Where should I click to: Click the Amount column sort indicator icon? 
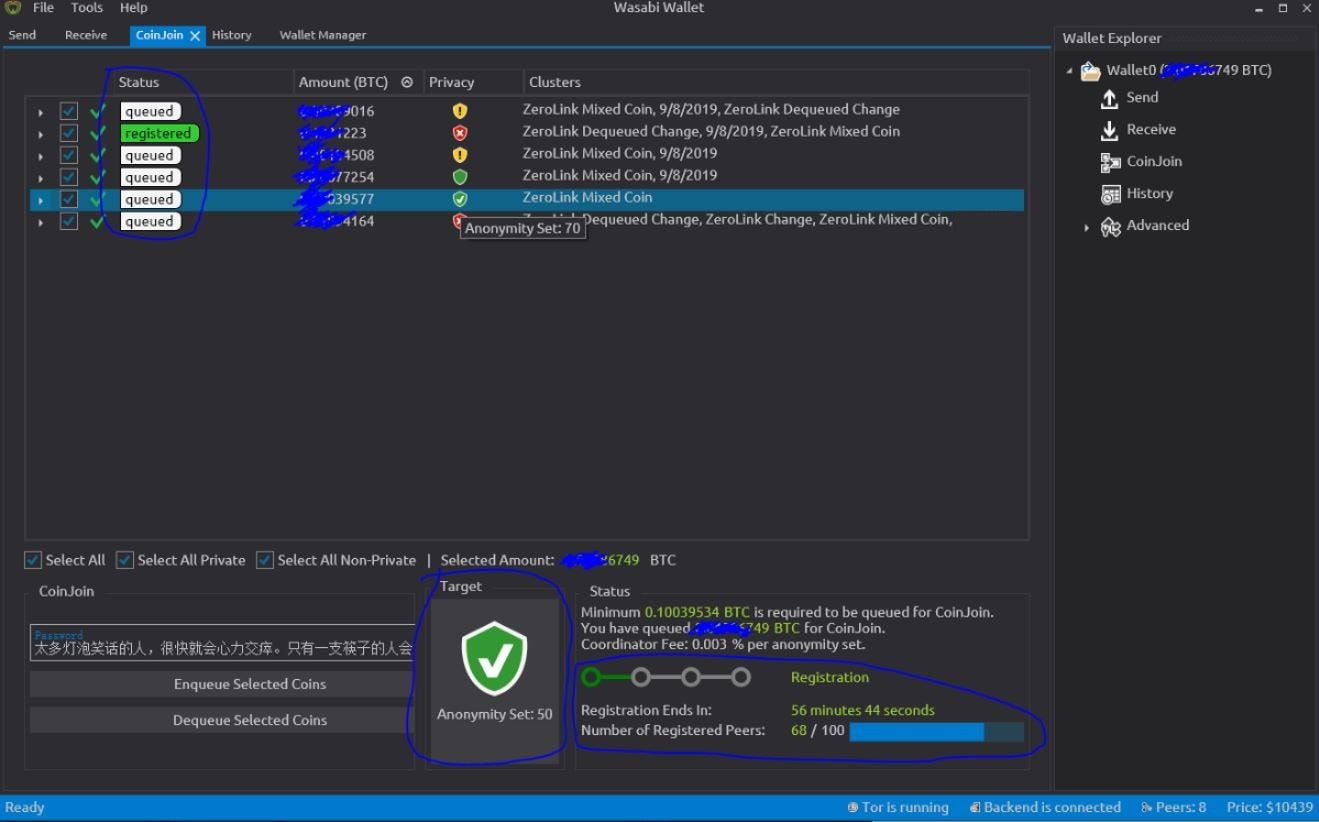407,82
